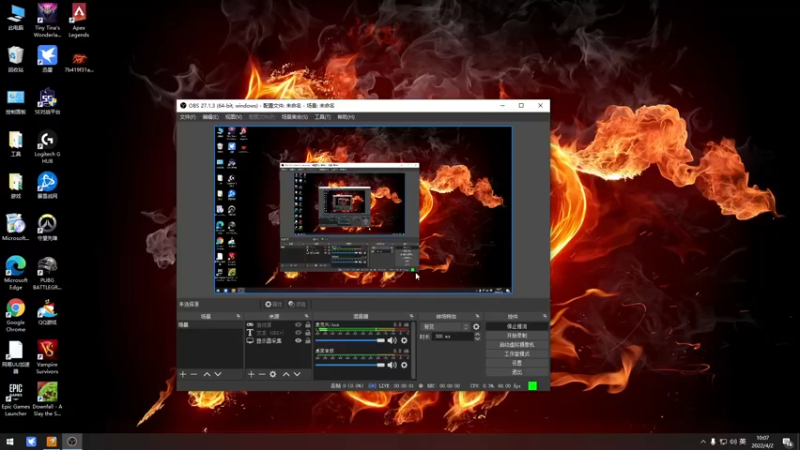The height and width of the screenshot is (450, 800).
Task: Move the scene up in the Scenes panel
Action: click(207, 374)
